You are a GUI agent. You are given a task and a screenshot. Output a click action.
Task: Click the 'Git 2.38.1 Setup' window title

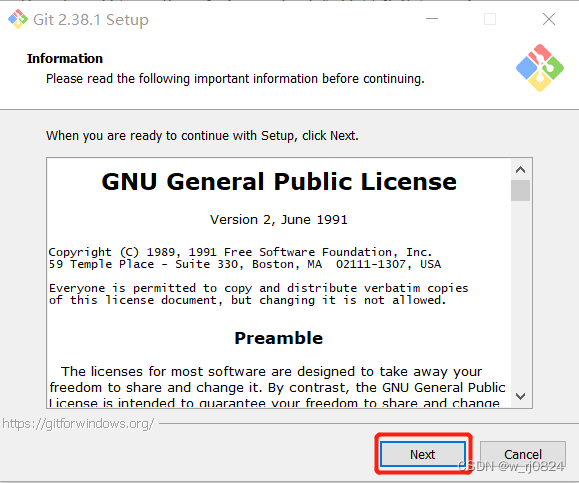[x=91, y=20]
